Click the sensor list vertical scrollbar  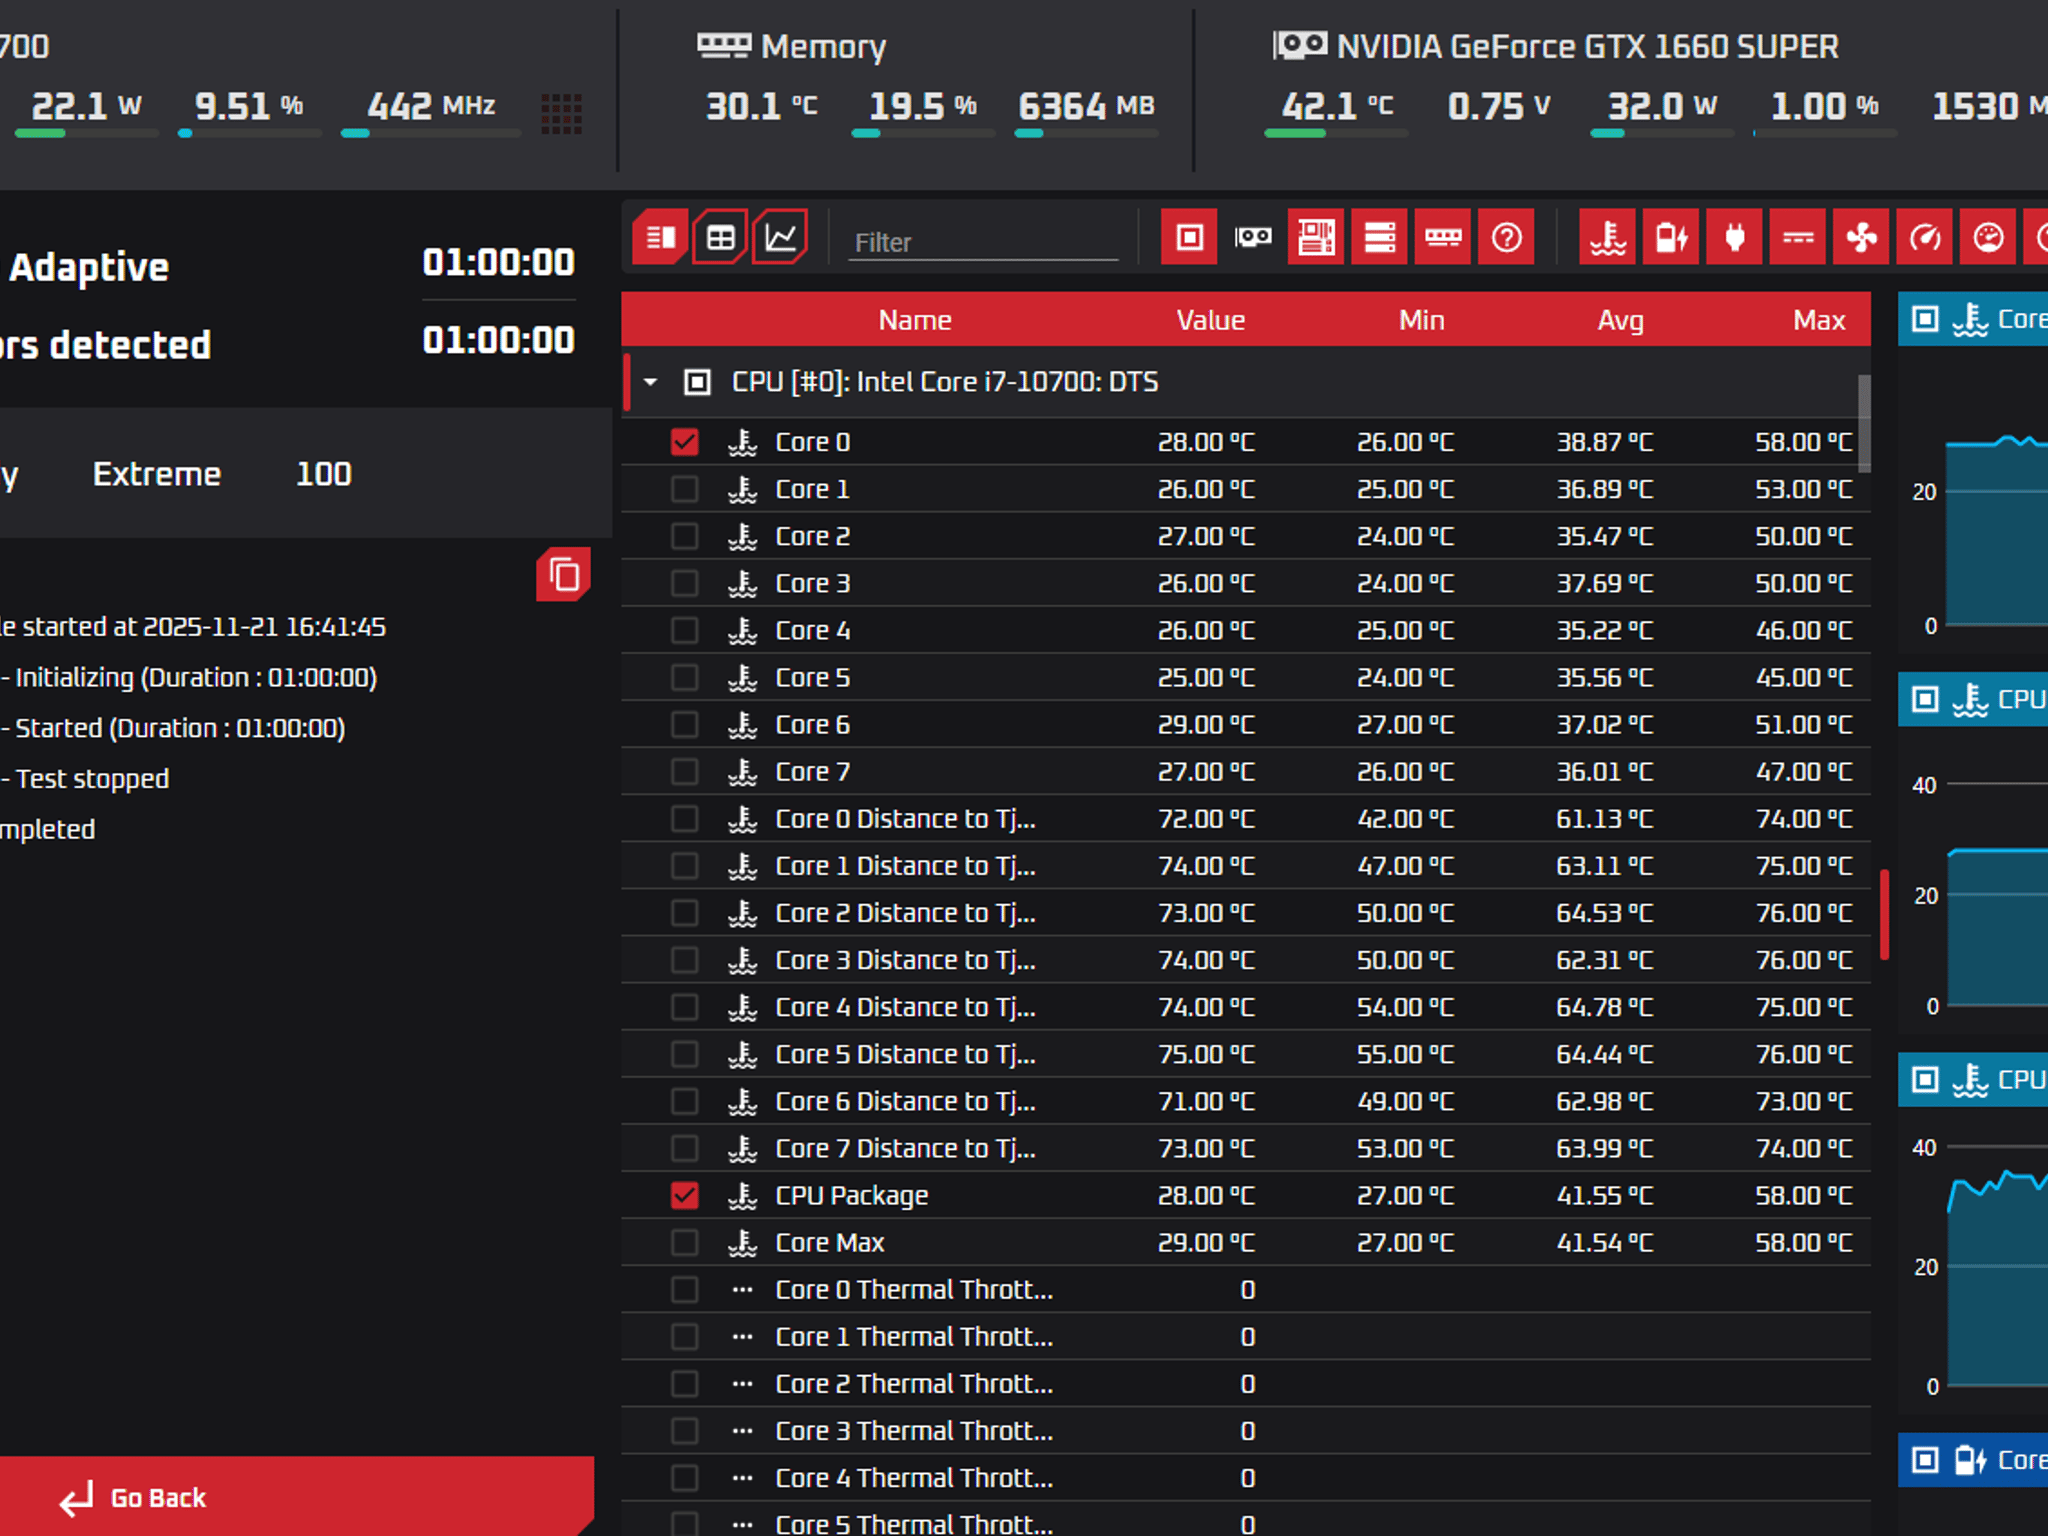tap(1864, 423)
